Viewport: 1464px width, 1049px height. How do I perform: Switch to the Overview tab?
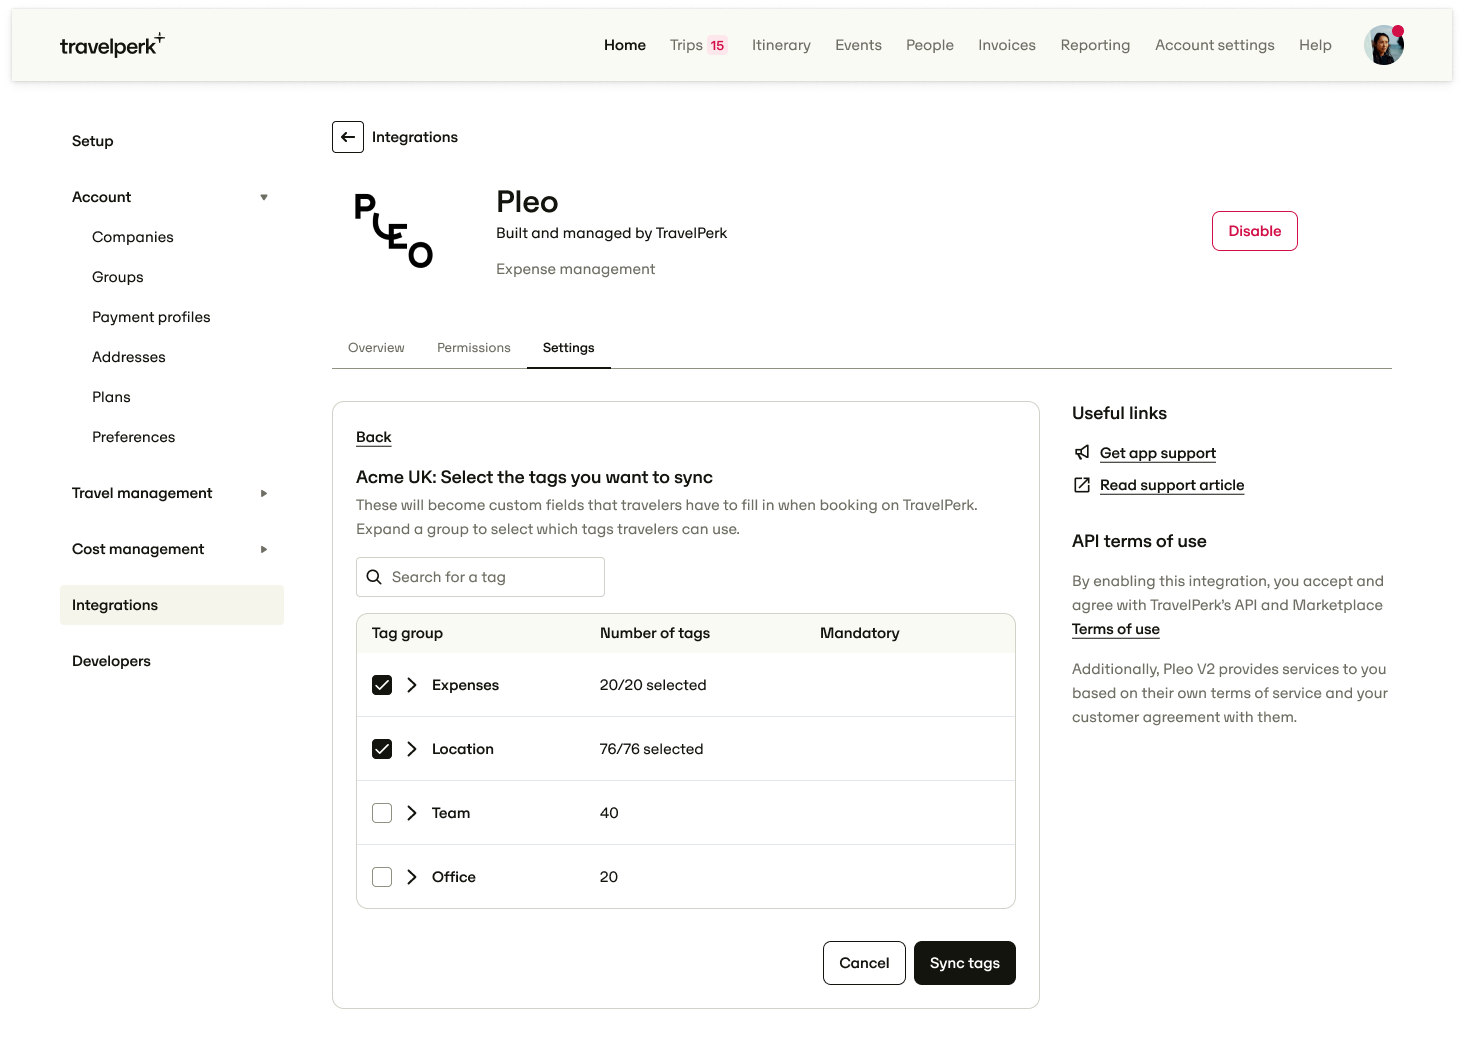tap(376, 348)
